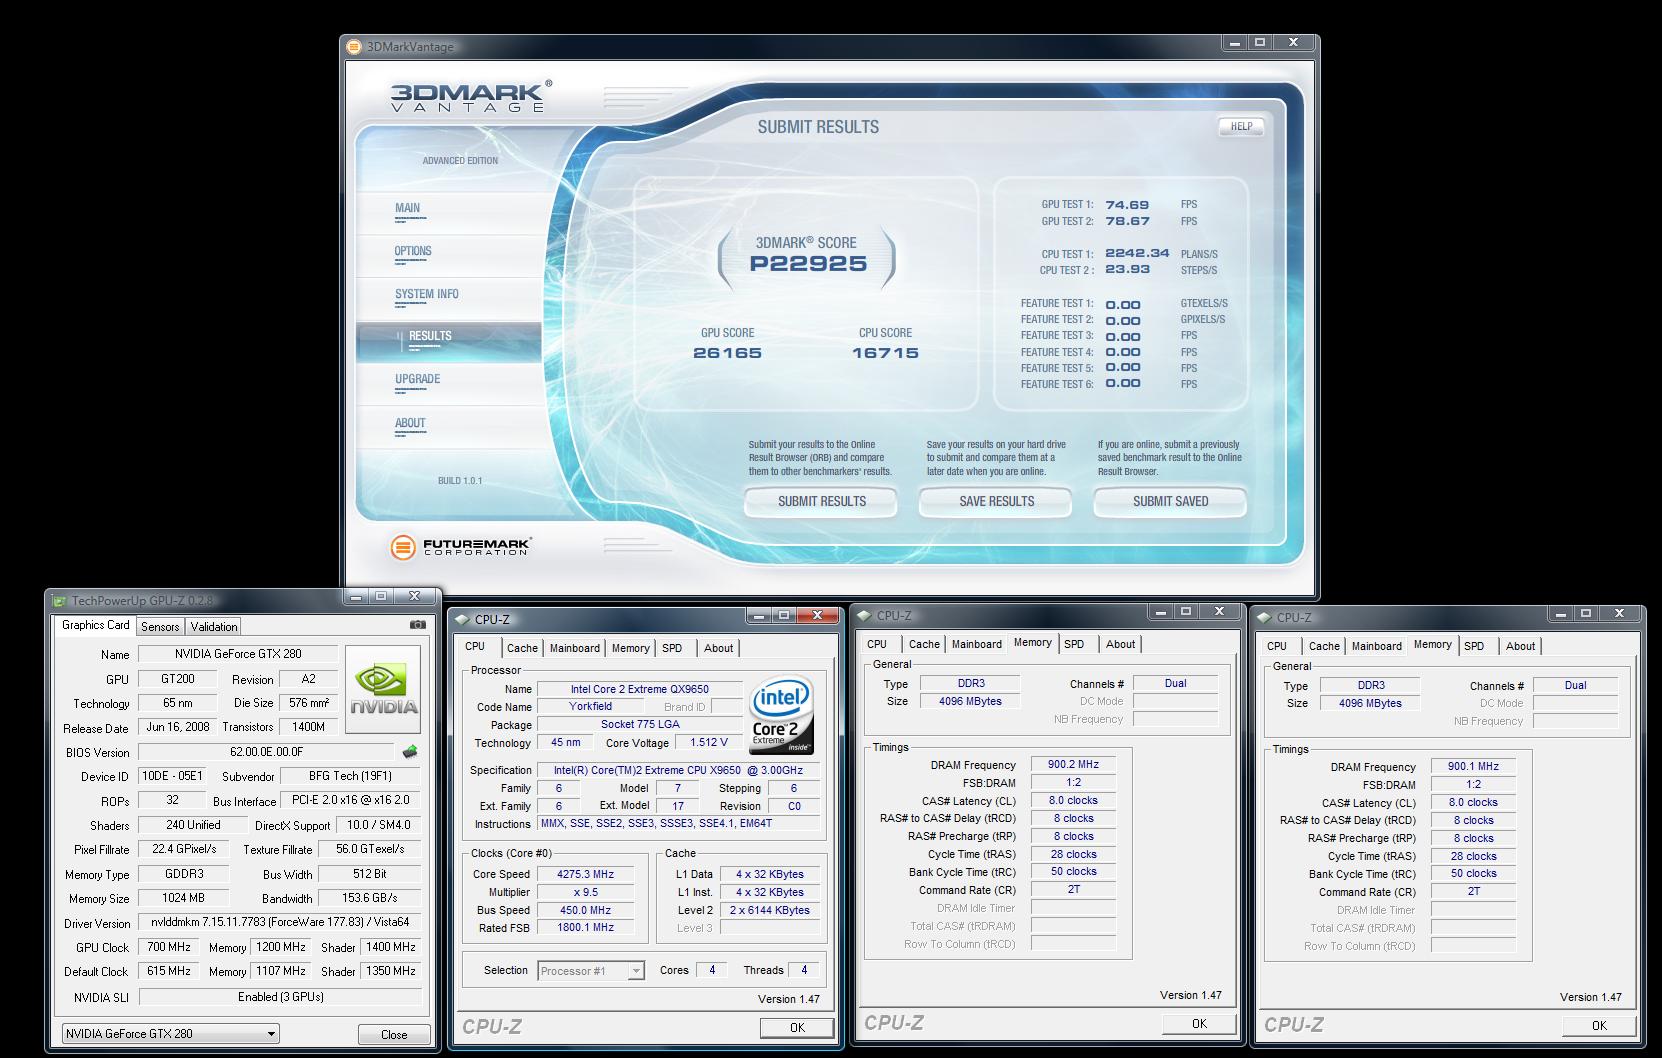Open the GPU selection dropdown in GPU-Z
The image size is (1662, 1058).
pyautogui.click(x=171, y=1034)
